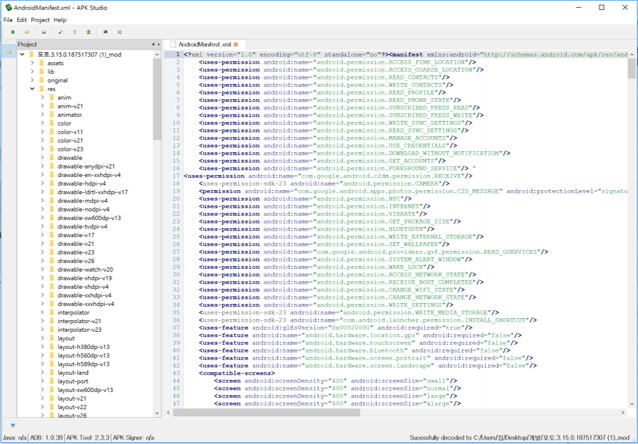Click the editor horizontal scroll right arrow
The image size is (638, 444).
623,413
